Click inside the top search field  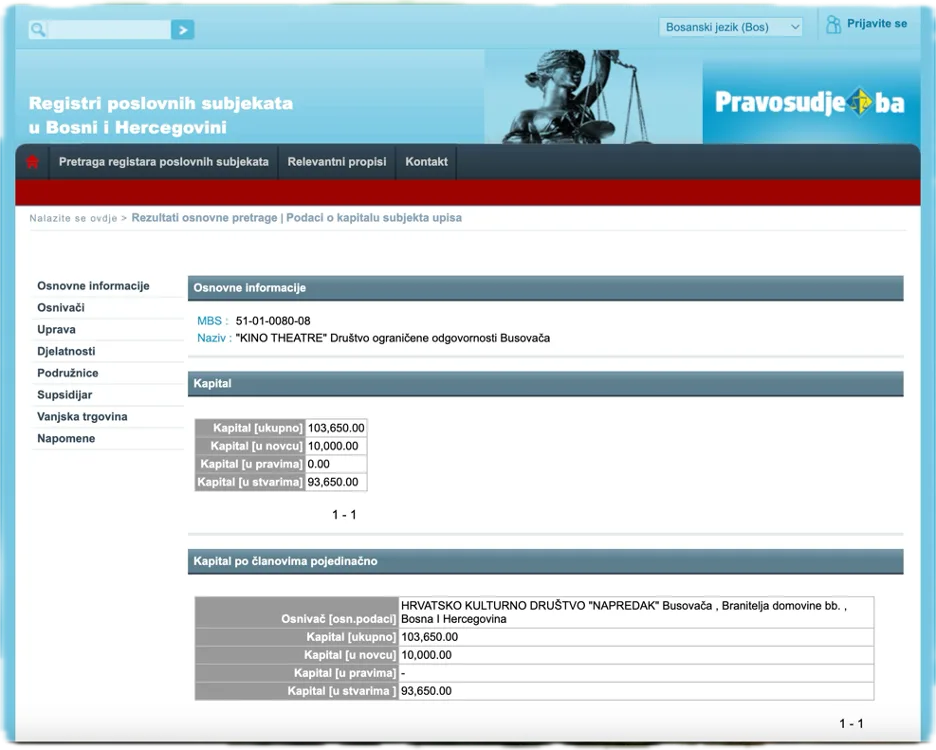click(108, 30)
